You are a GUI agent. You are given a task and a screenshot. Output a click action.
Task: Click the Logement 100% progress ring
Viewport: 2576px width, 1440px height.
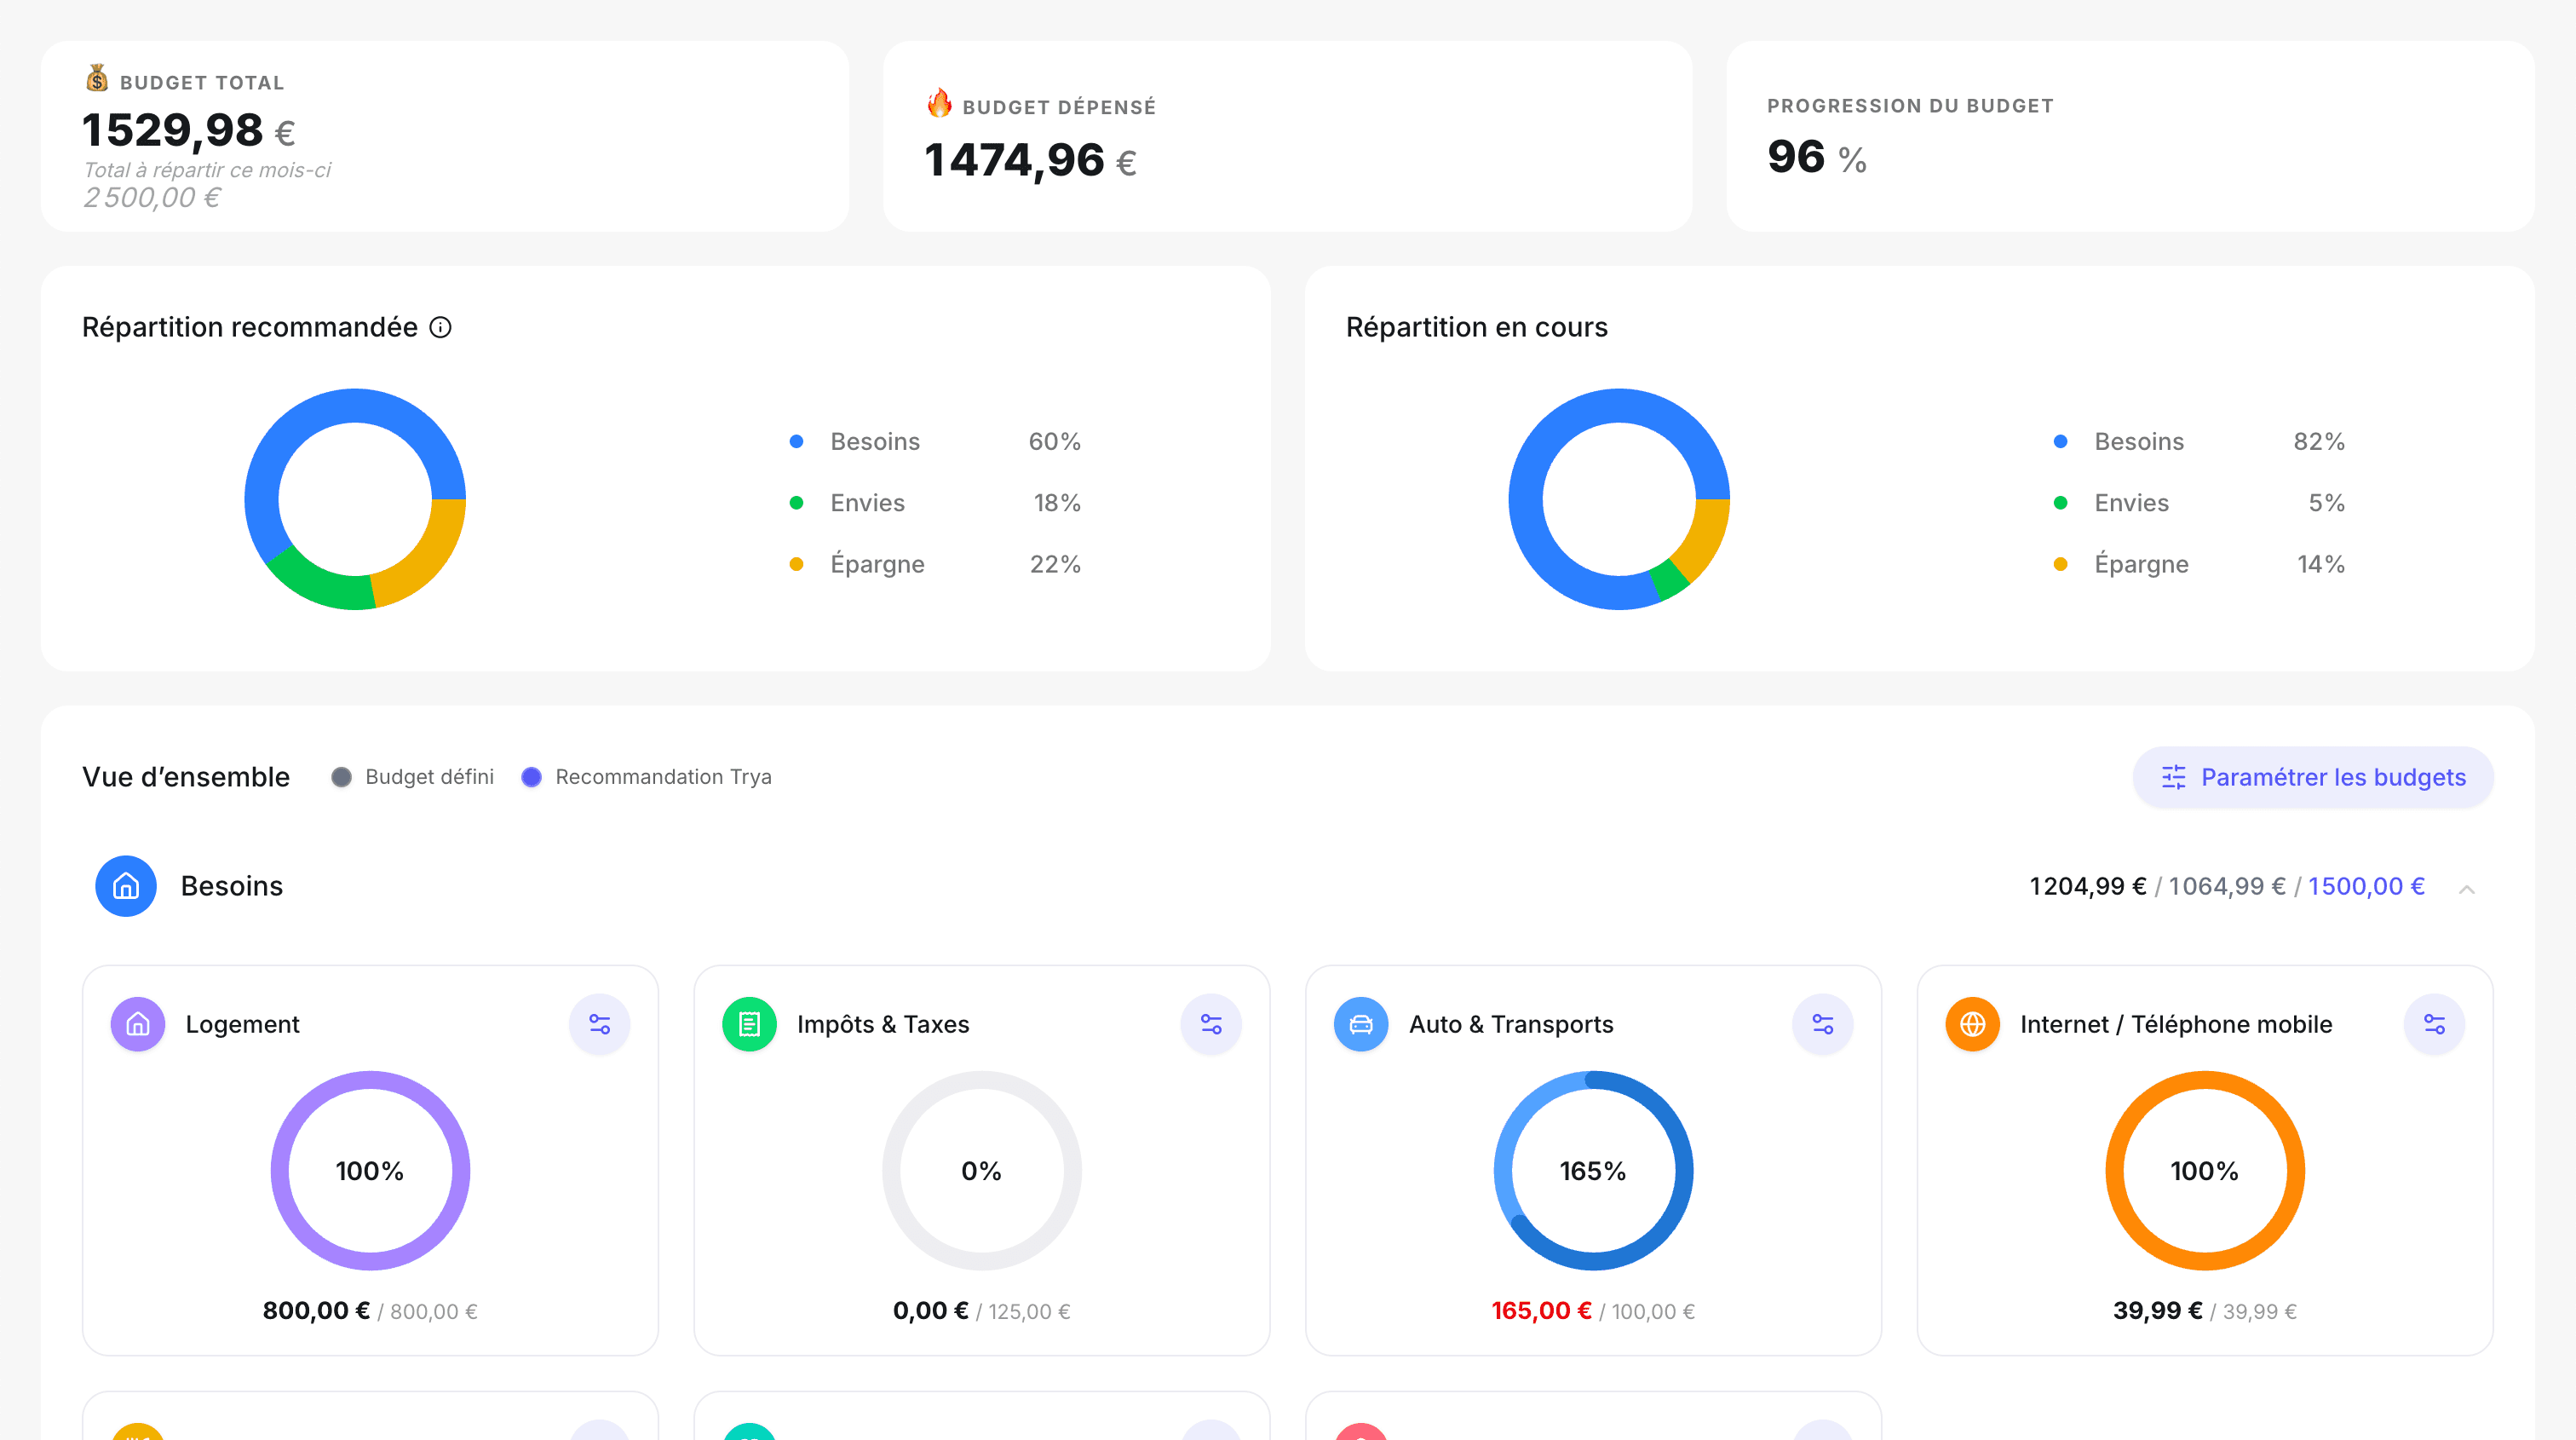tap(370, 1171)
